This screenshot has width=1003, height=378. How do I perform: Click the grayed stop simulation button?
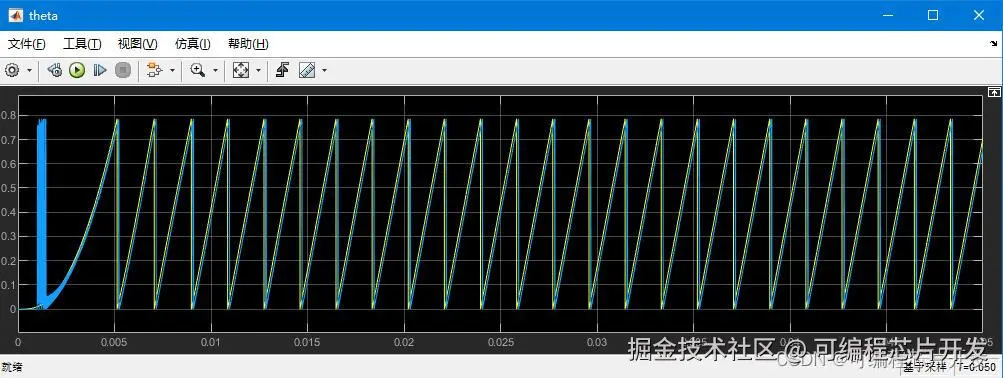(123, 70)
